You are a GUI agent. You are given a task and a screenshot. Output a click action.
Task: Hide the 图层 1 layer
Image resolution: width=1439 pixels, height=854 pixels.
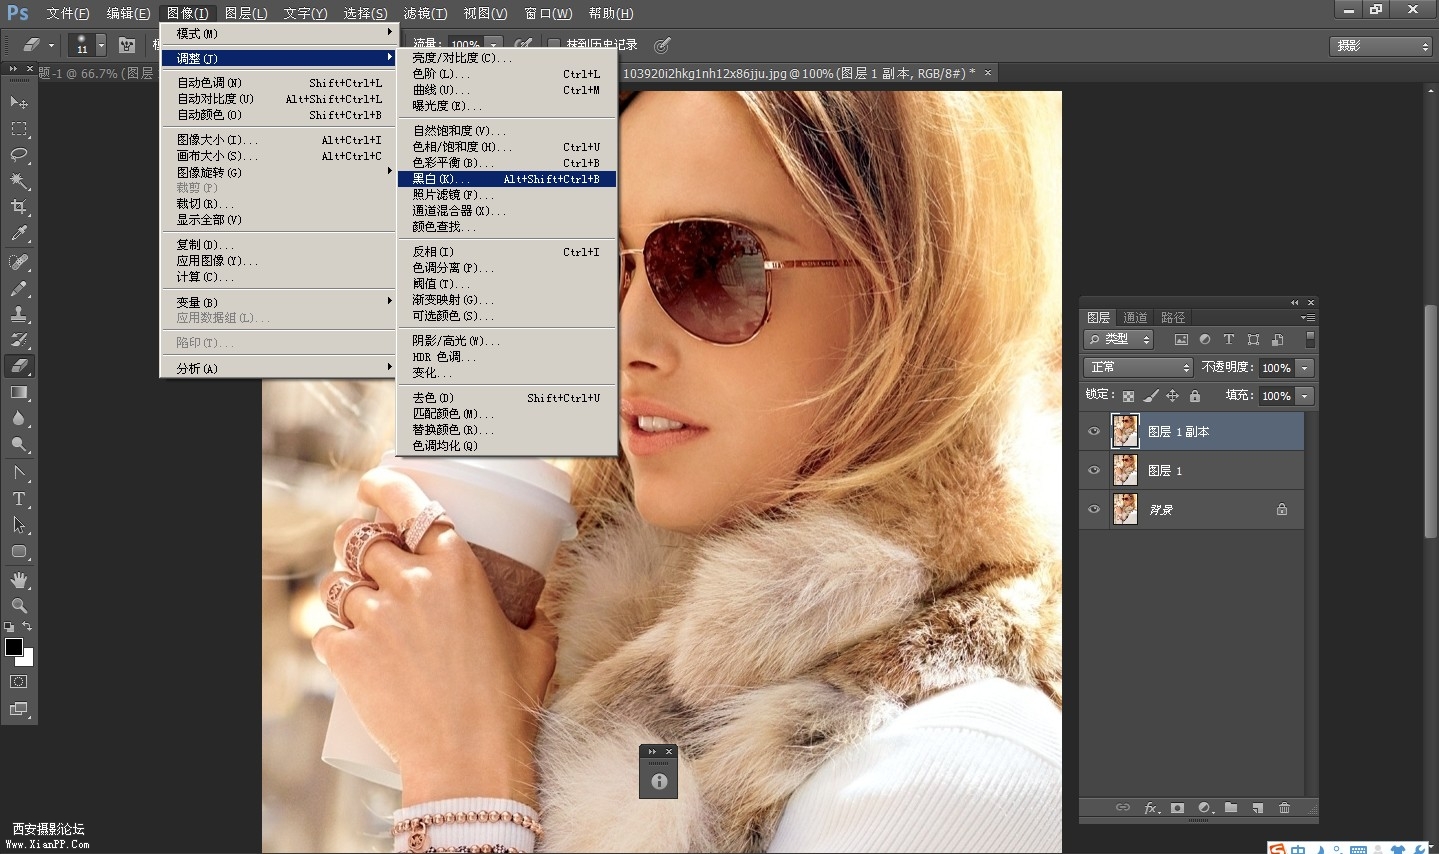tap(1094, 471)
